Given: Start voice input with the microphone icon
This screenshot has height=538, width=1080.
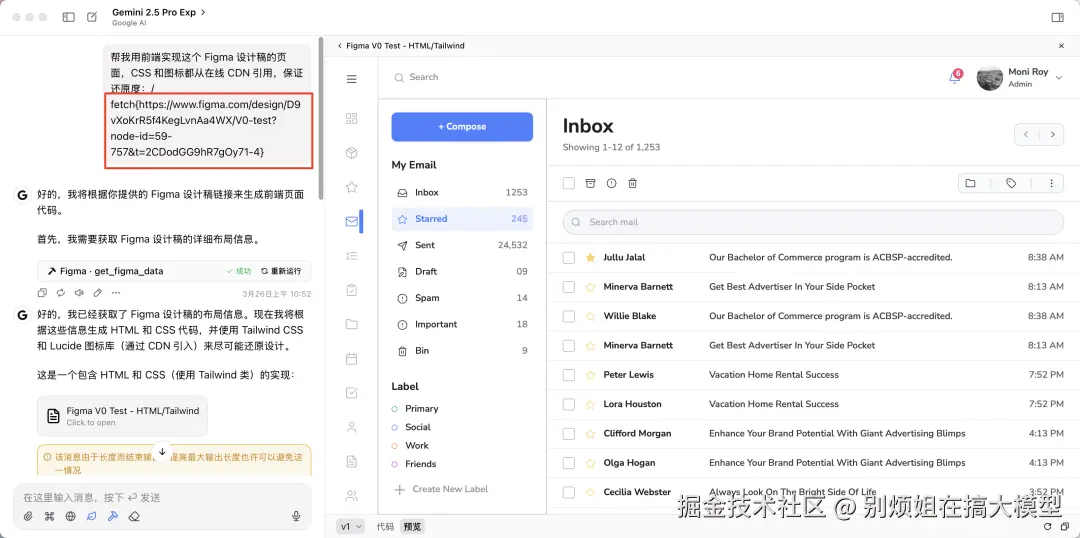Looking at the screenshot, I should point(296,516).
